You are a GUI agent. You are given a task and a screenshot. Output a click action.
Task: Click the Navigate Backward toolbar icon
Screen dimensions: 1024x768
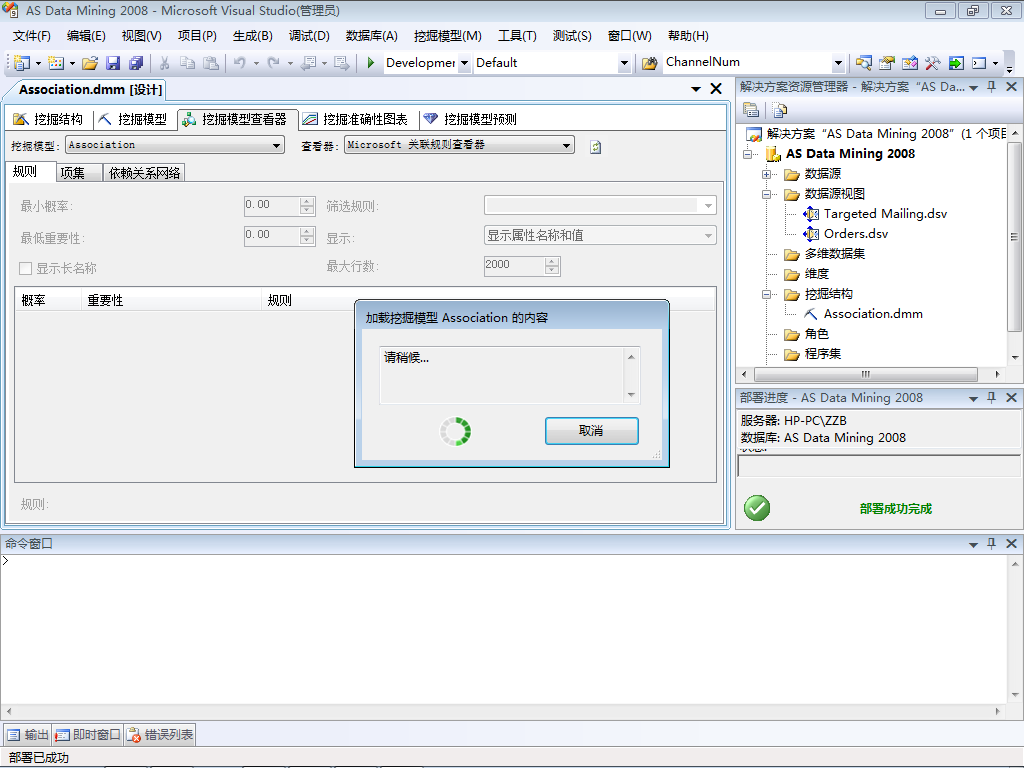(x=309, y=63)
